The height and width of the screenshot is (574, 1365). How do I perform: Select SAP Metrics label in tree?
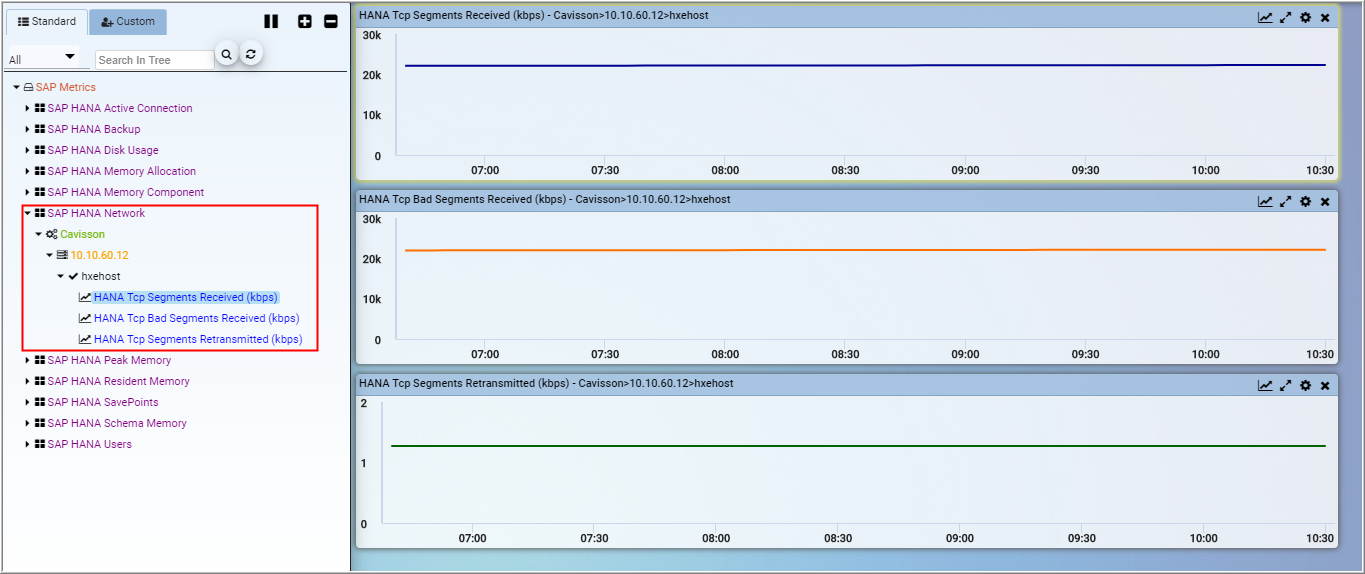pos(66,87)
